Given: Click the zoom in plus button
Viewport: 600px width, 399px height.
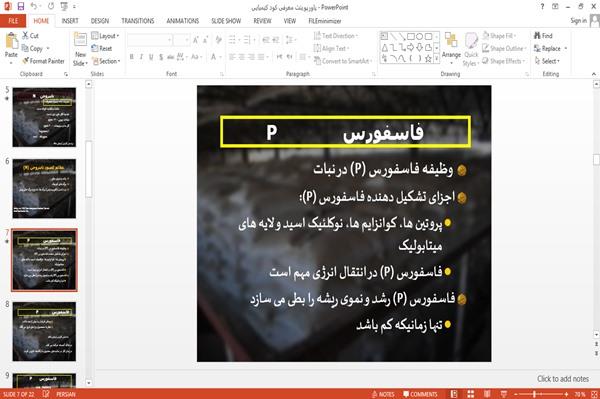Looking at the screenshot, I should [566, 394].
